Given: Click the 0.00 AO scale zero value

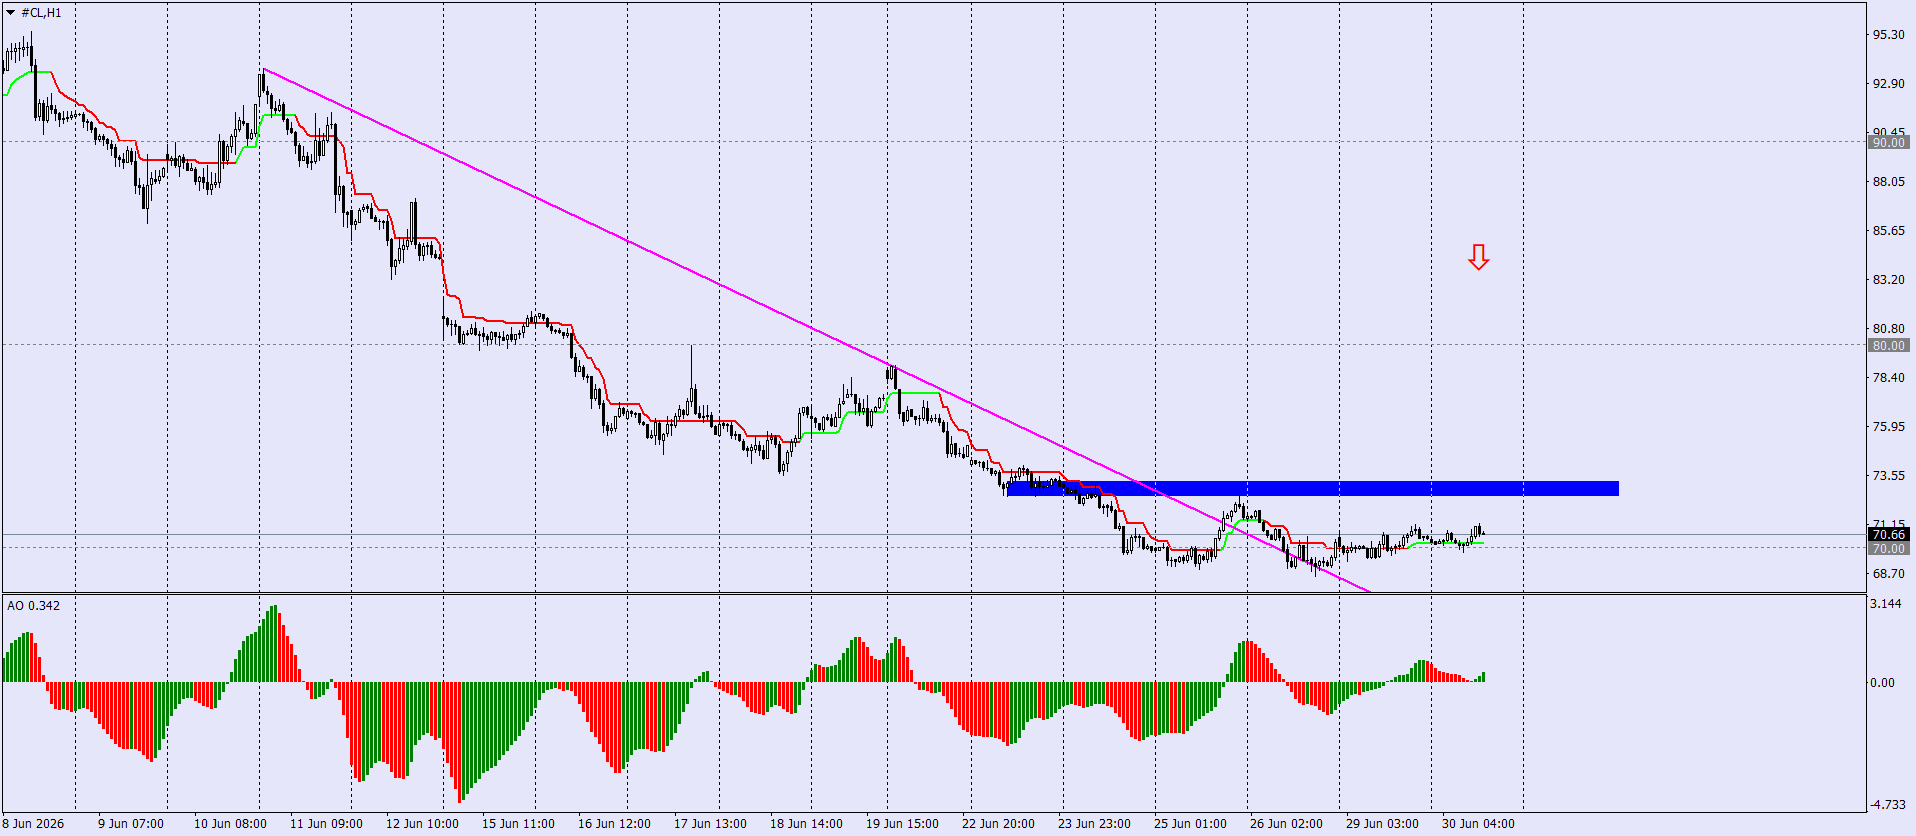Looking at the screenshot, I should click(1882, 683).
